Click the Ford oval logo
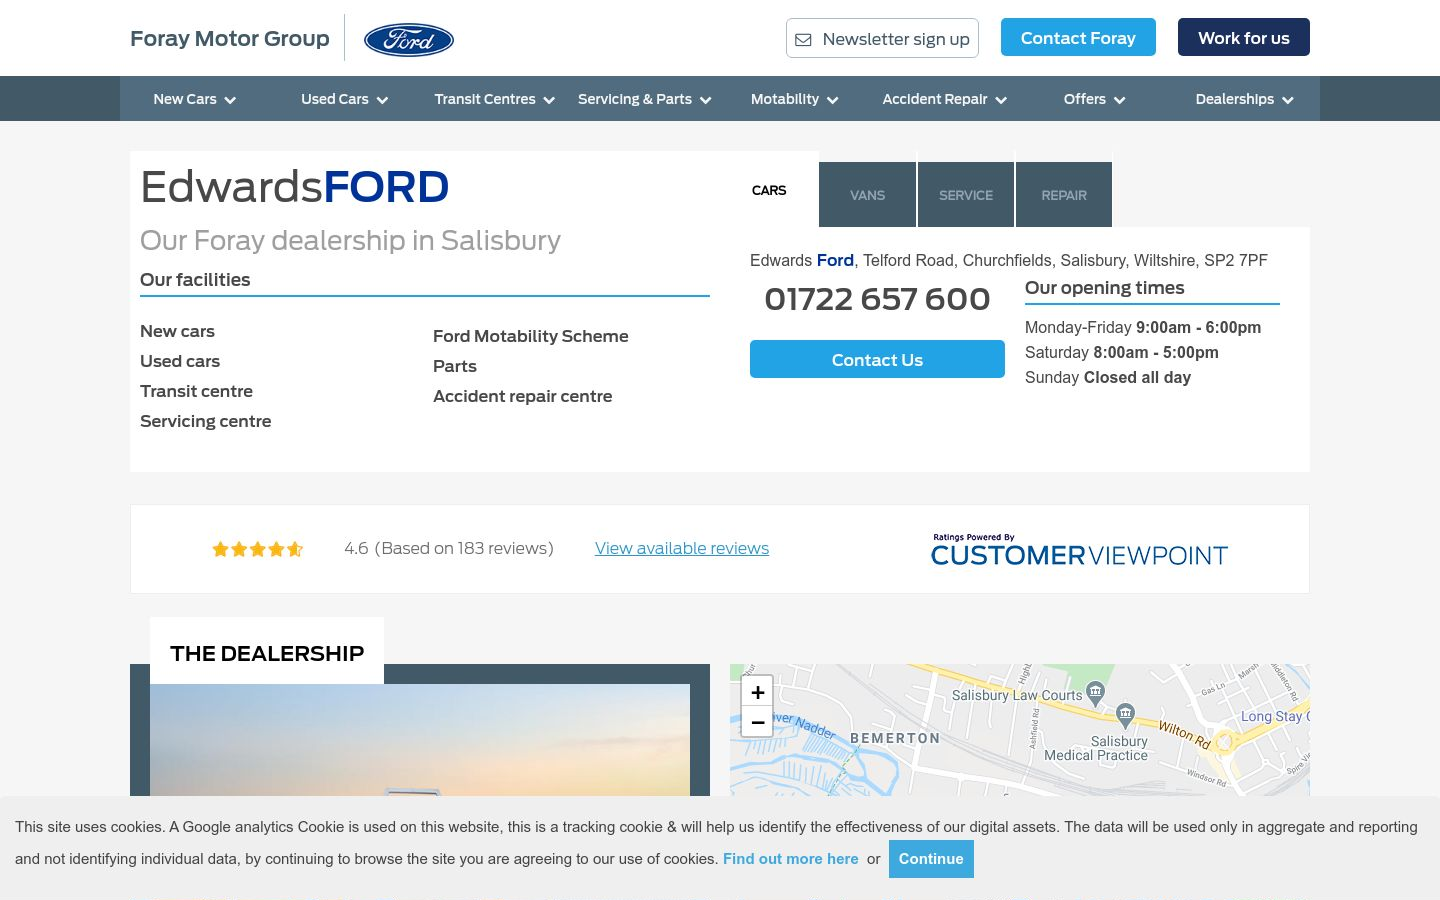The height and width of the screenshot is (900, 1440). point(408,40)
